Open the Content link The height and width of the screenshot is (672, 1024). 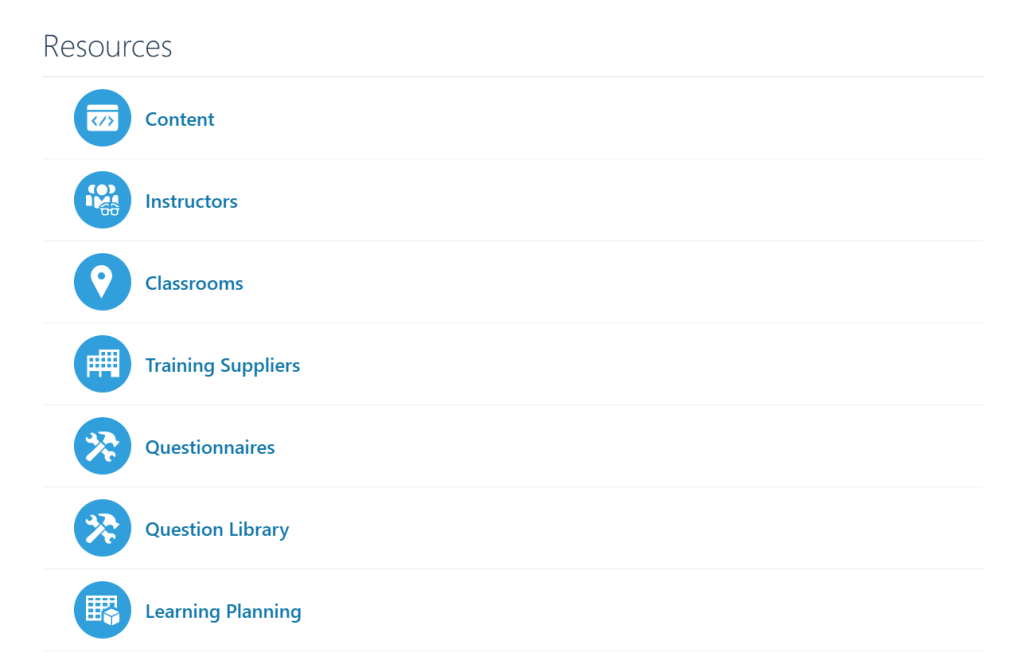(x=180, y=118)
